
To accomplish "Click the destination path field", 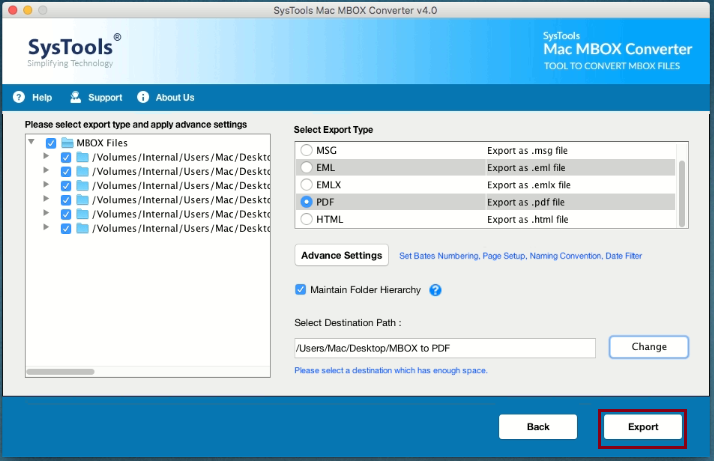I will point(445,348).
